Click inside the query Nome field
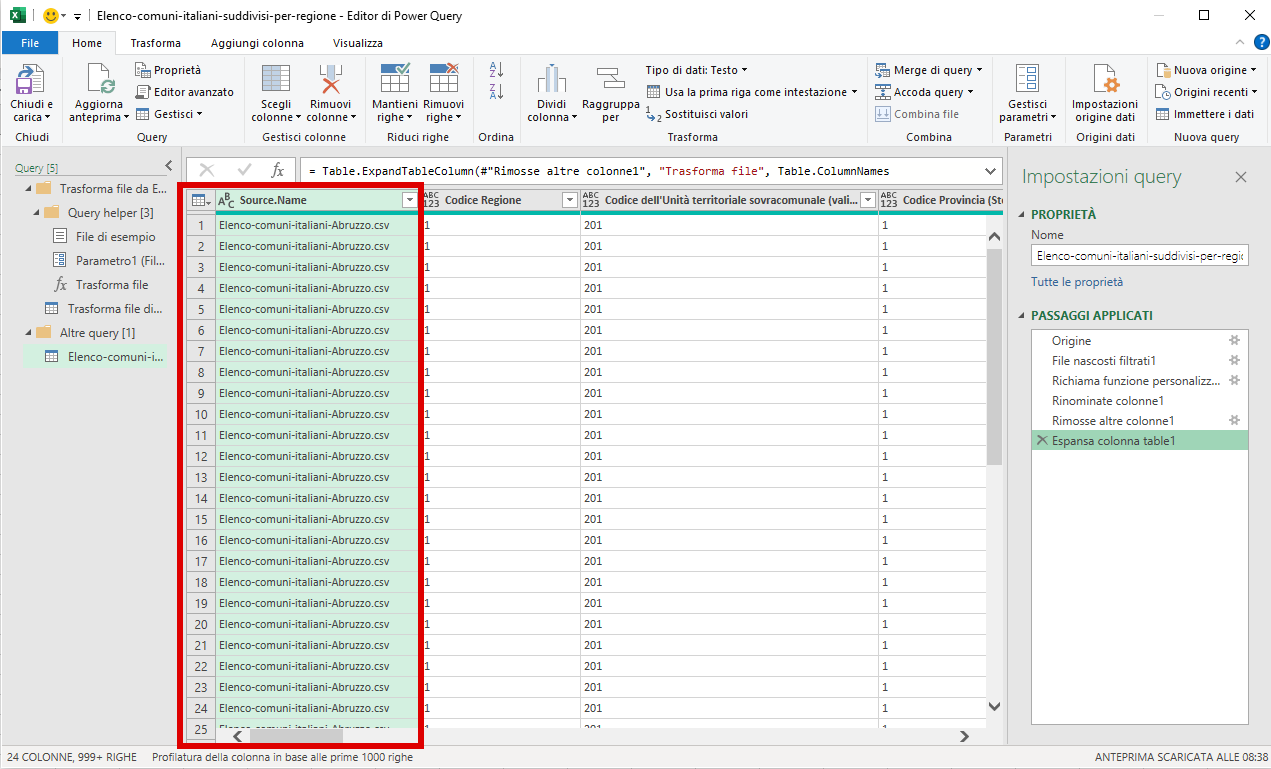The height and width of the screenshot is (769, 1271). pyautogui.click(x=1139, y=255)
